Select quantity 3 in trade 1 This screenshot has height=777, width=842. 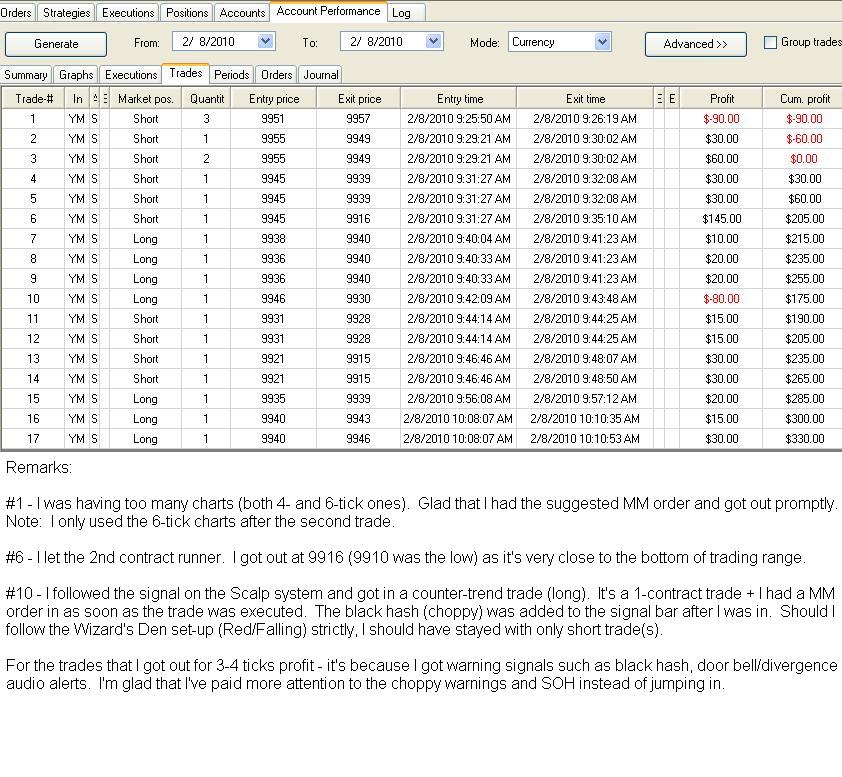click(206, 119)
